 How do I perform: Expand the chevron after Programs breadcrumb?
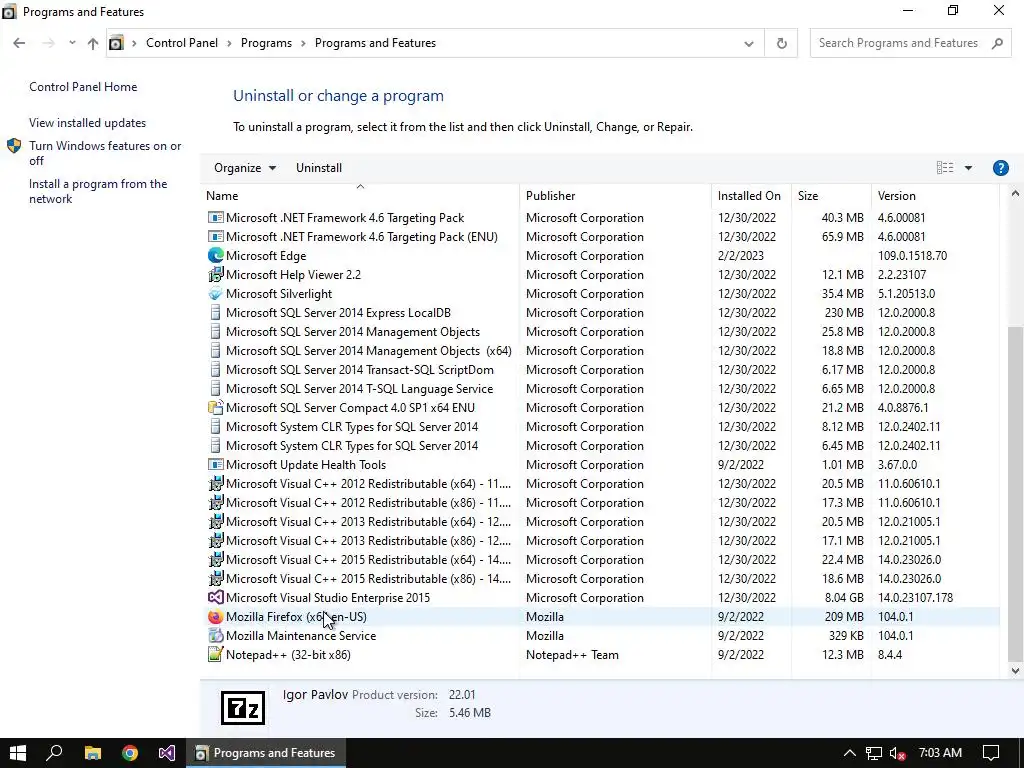pyautogui.click(x=304, y=43)
